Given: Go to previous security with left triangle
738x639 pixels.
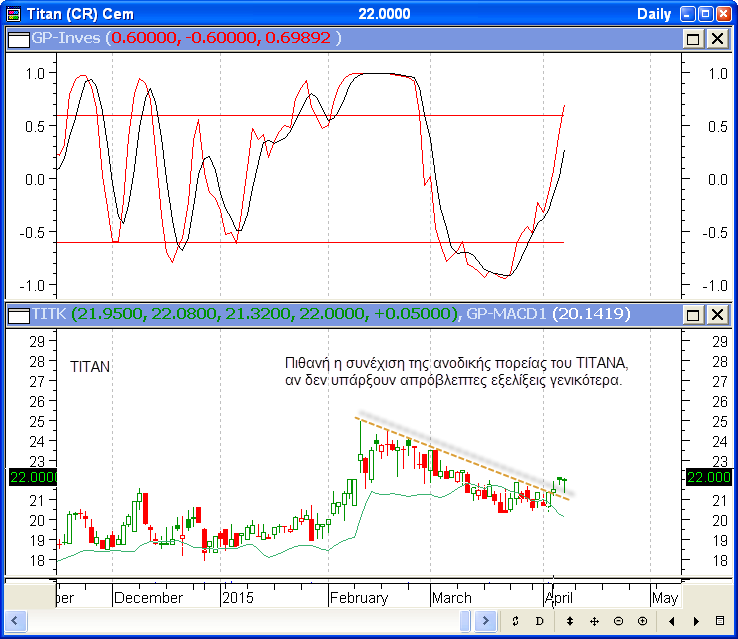Looking at the screenshot, I should (672, 621).
